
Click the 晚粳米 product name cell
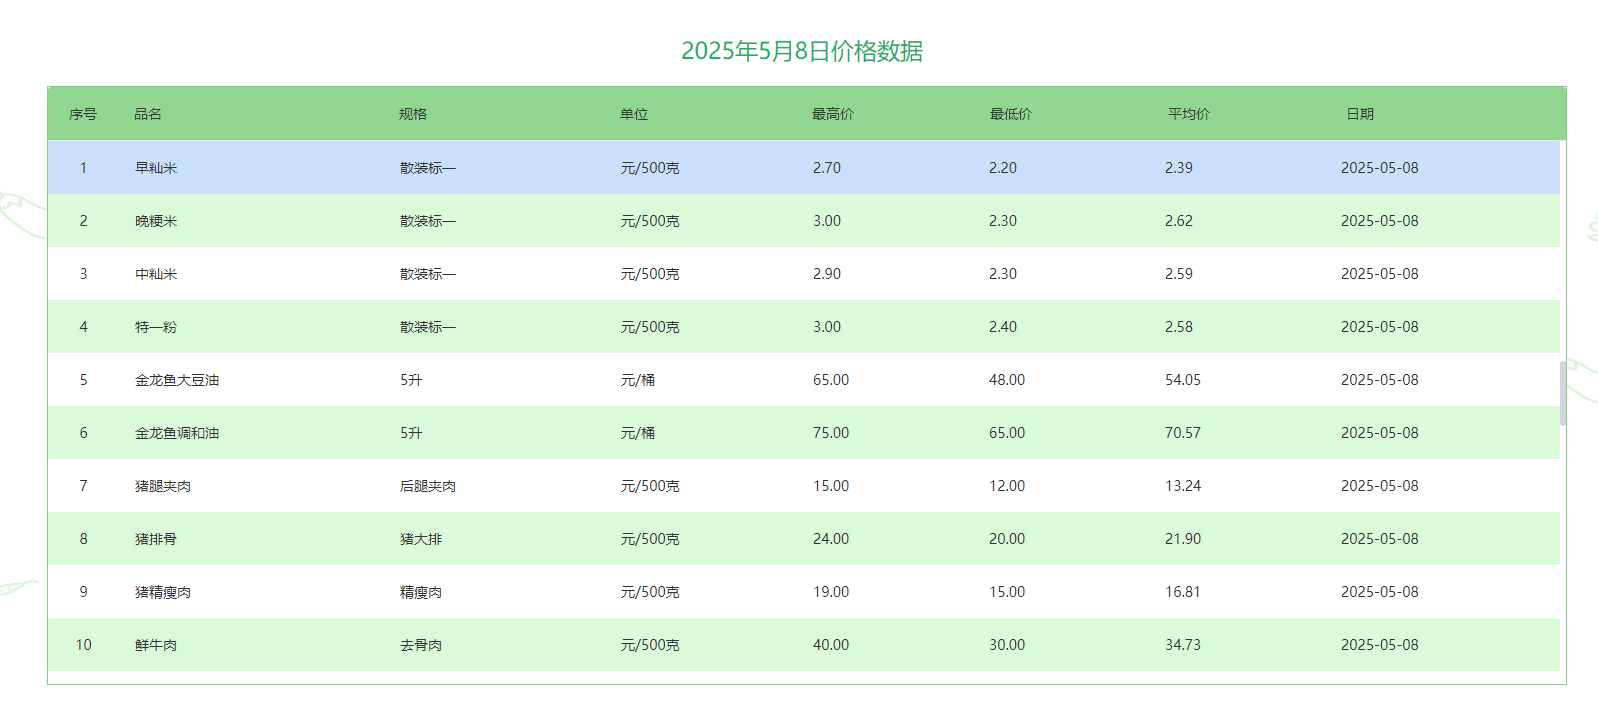click(156, 221)
